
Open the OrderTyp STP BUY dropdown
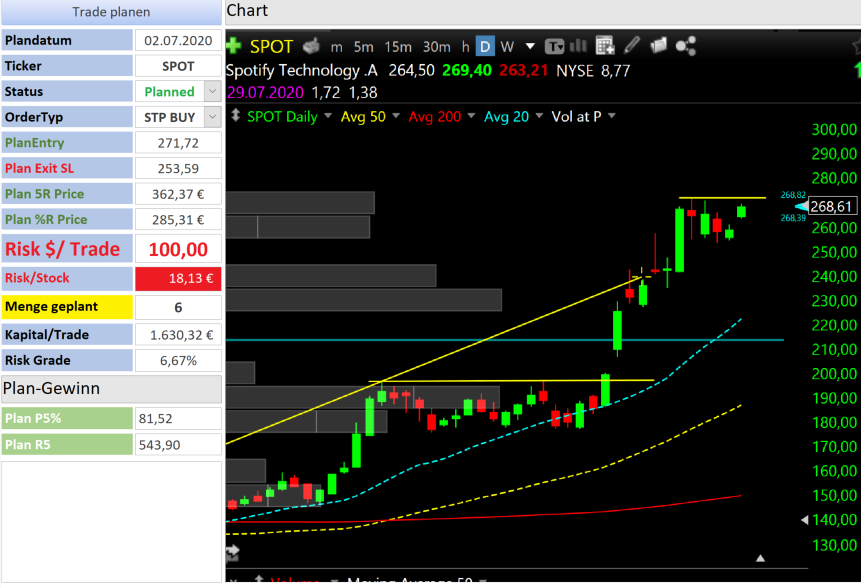213,117
